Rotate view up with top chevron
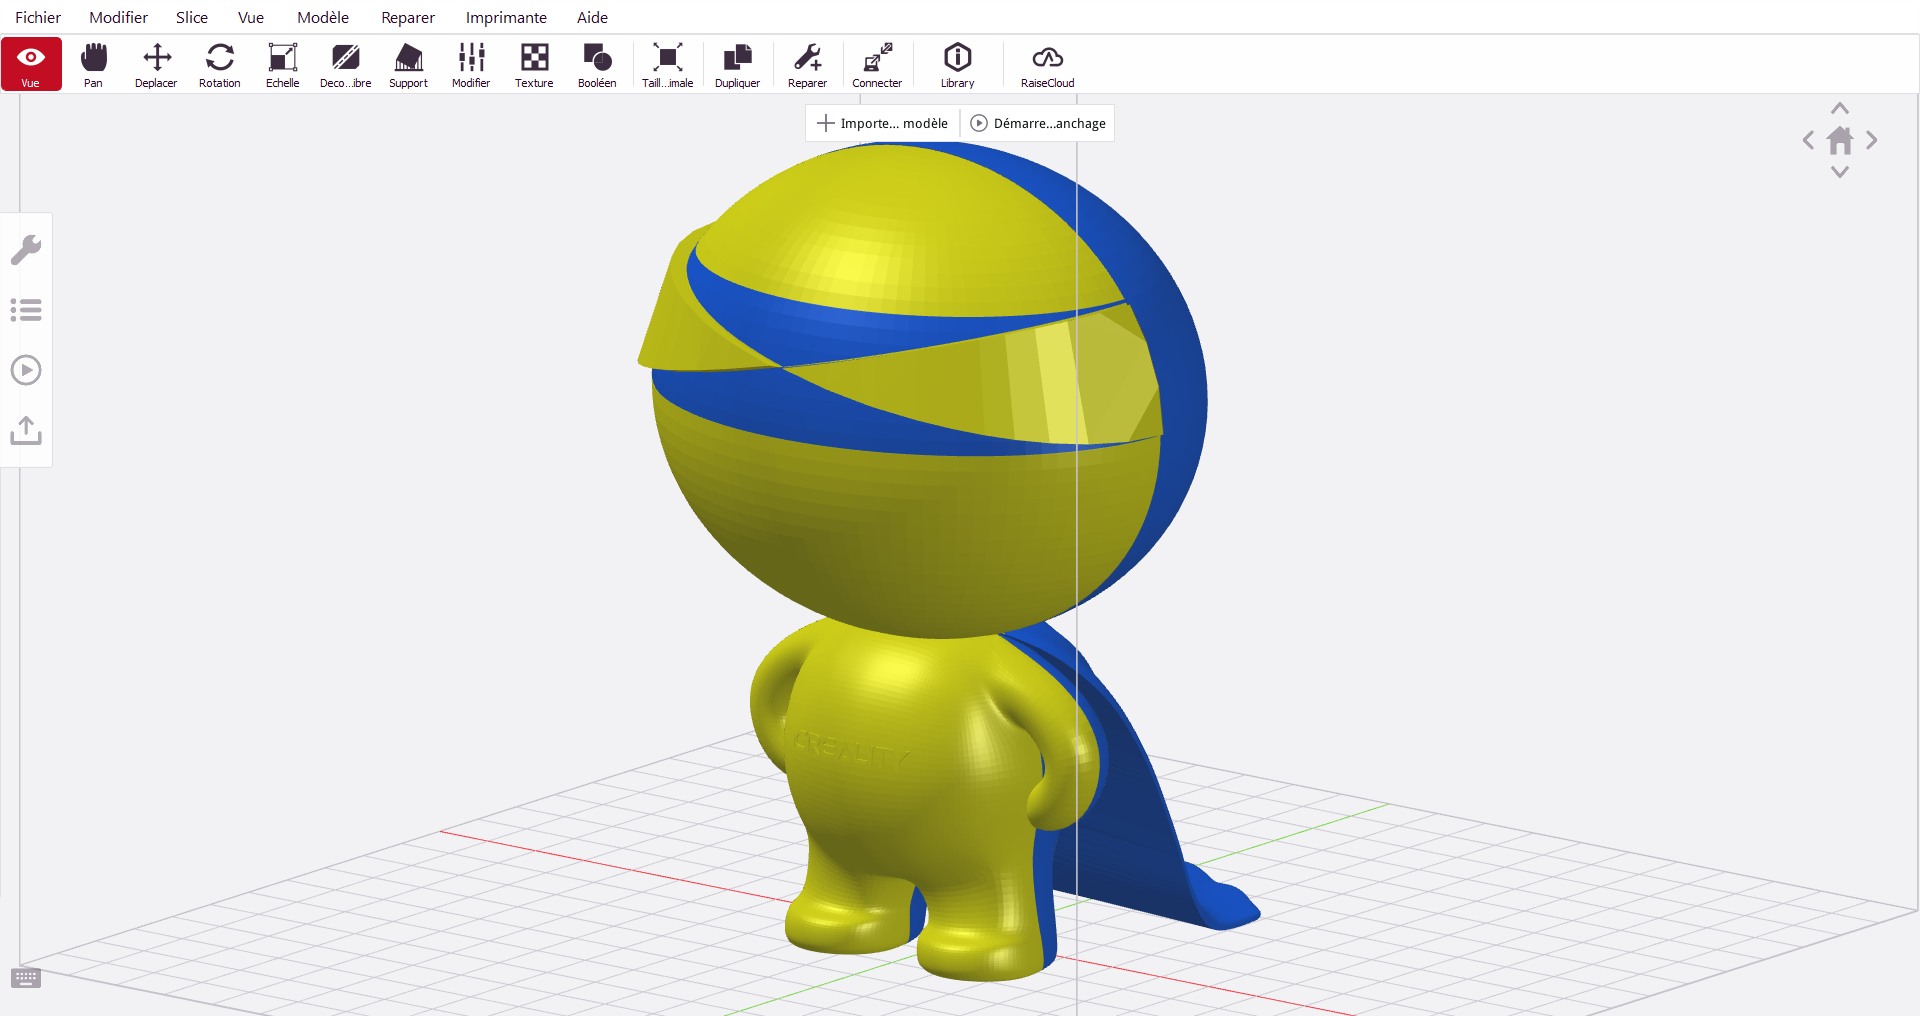This screenshot has width=1920, height=1016. coord(1840,108)
